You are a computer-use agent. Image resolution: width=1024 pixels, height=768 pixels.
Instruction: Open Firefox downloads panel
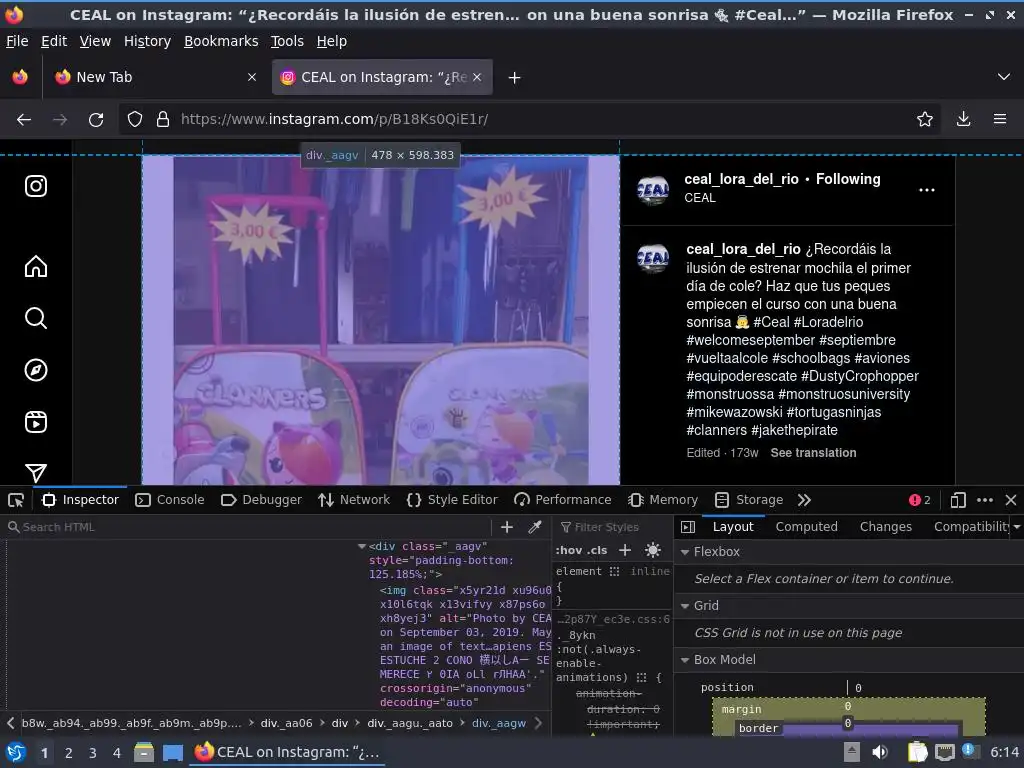tap(963, 120)
